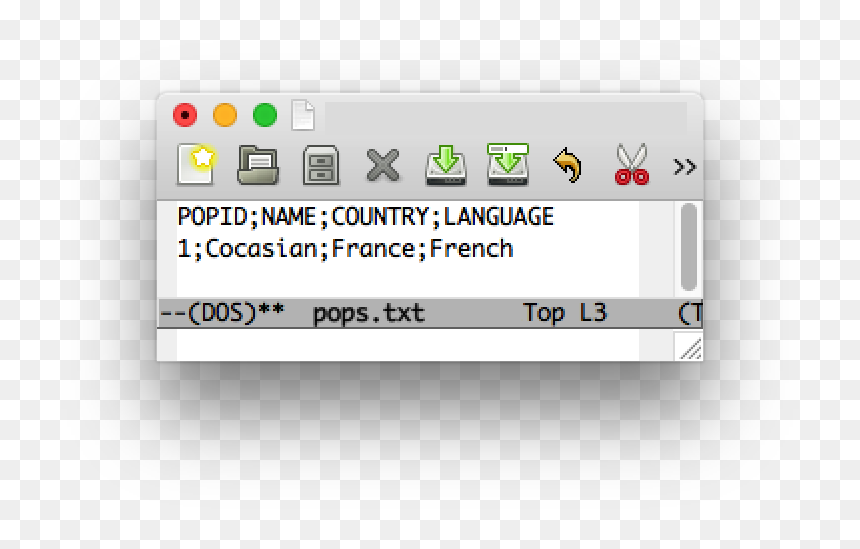Click the window resize grip corner
Screen dimensions: 860x549
point(689,347)
